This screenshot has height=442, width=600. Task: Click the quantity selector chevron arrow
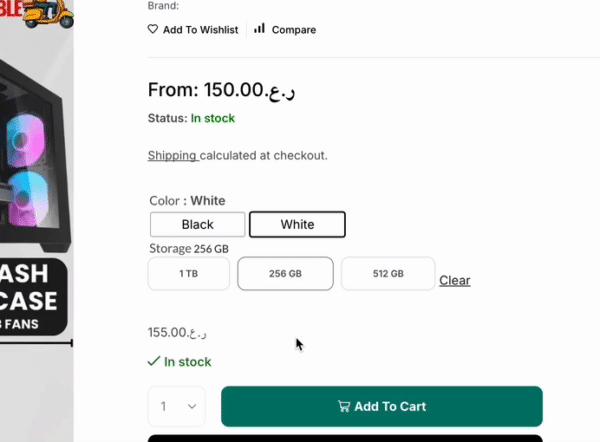click(x=192, y=407)
